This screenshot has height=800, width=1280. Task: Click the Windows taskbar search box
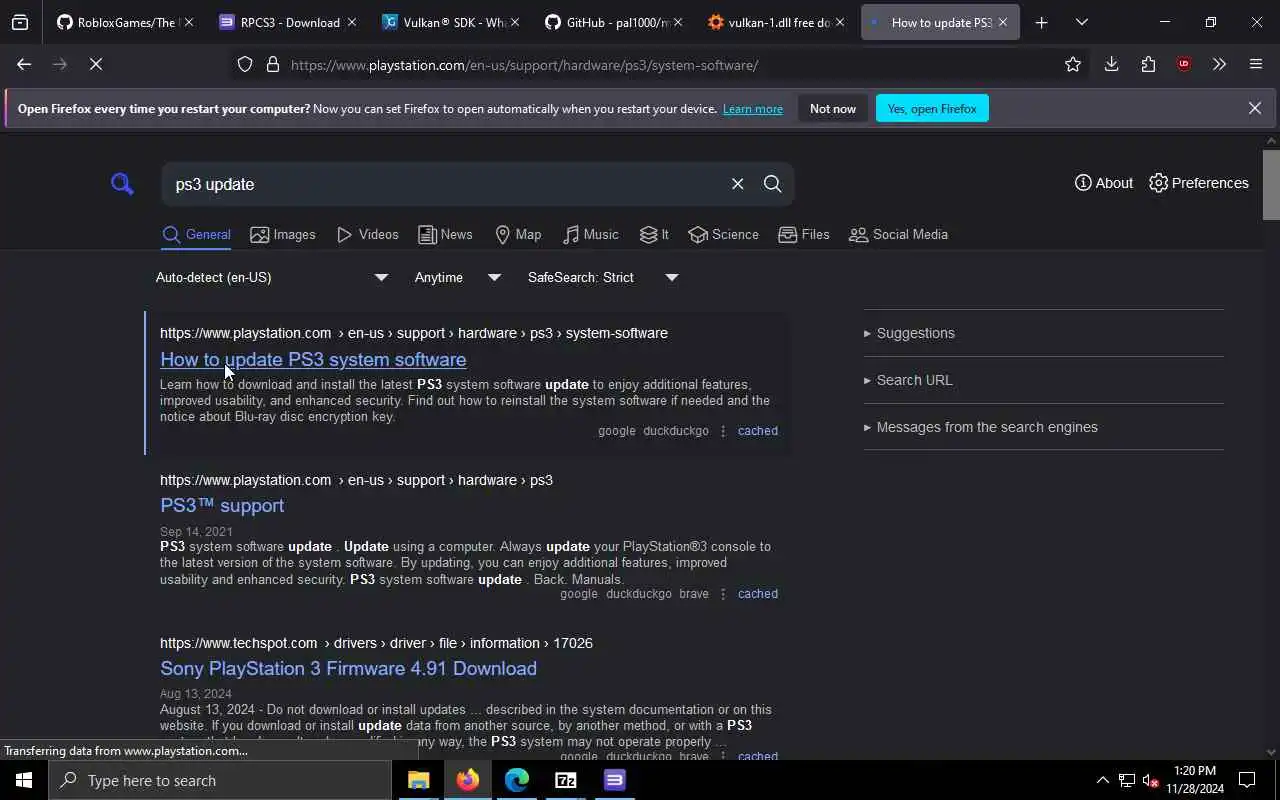220,780
